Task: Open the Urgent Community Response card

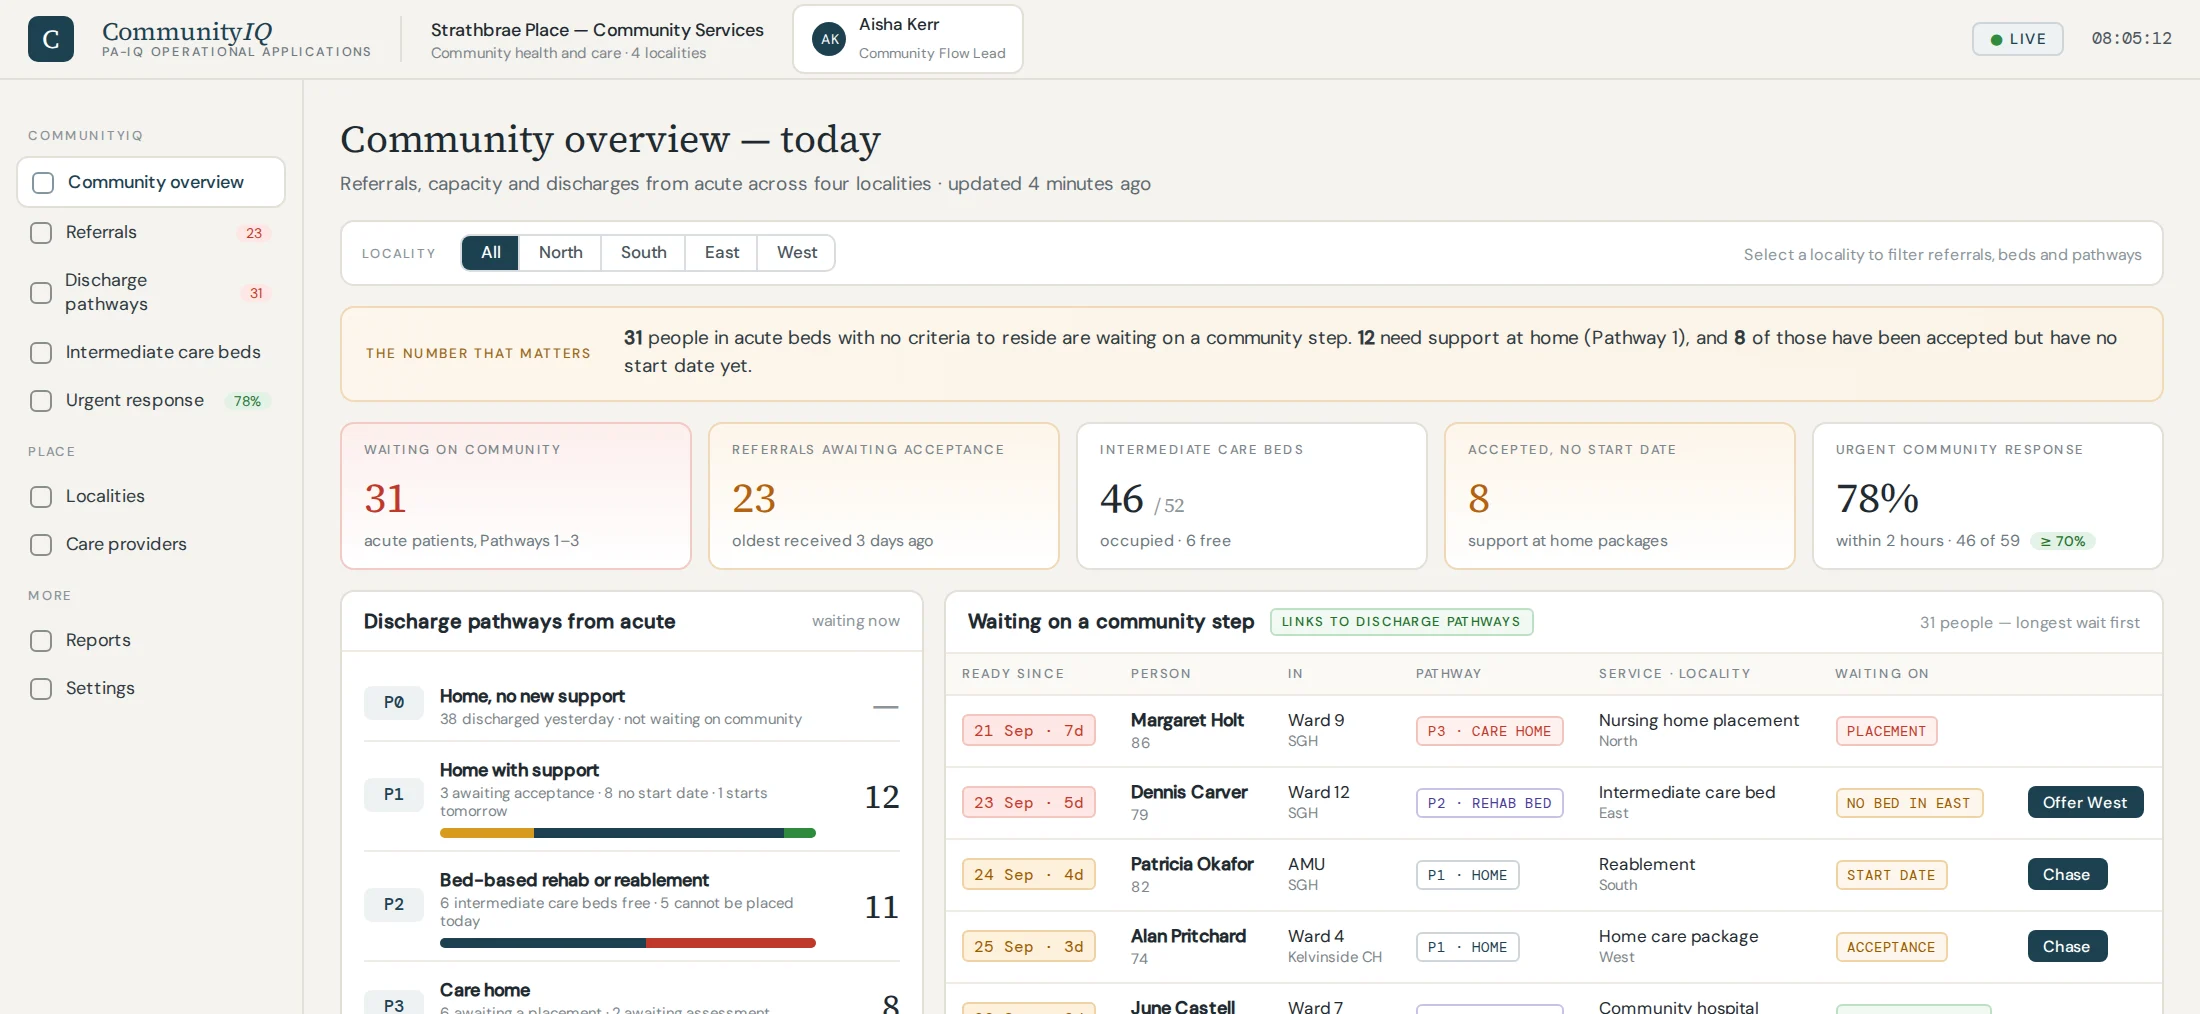Action: (1988, 496)
